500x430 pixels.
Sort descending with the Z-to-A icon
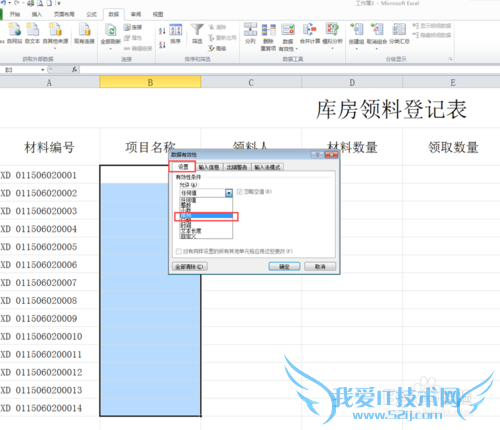click(162, 44)
